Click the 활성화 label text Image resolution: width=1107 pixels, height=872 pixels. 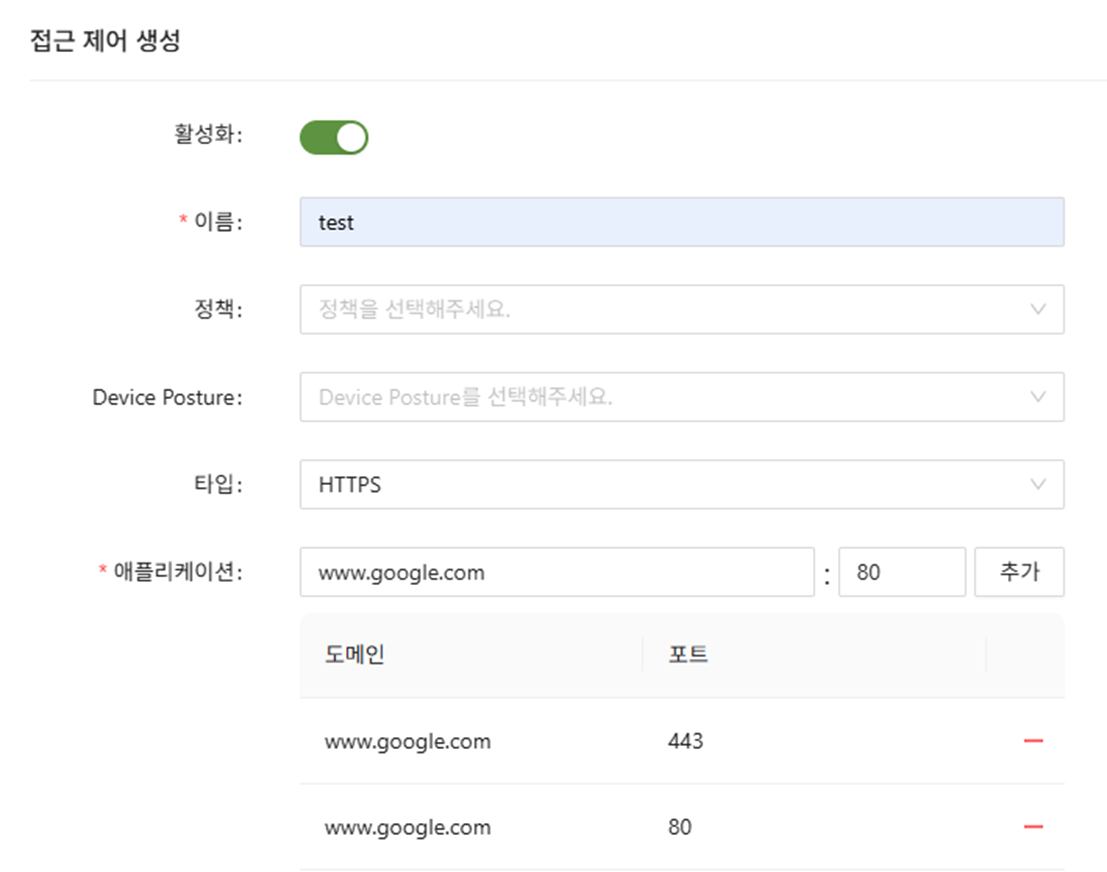pyautogui.click(x=208, y=135)
